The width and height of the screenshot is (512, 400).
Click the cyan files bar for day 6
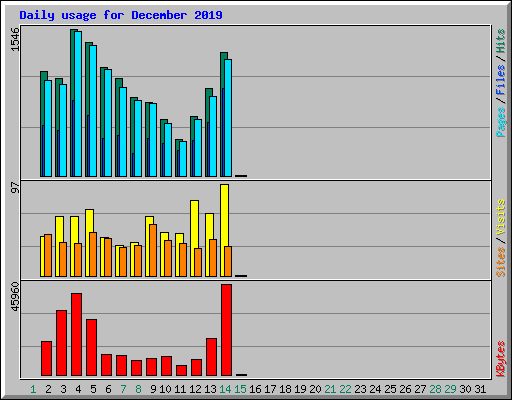point(108,123)
